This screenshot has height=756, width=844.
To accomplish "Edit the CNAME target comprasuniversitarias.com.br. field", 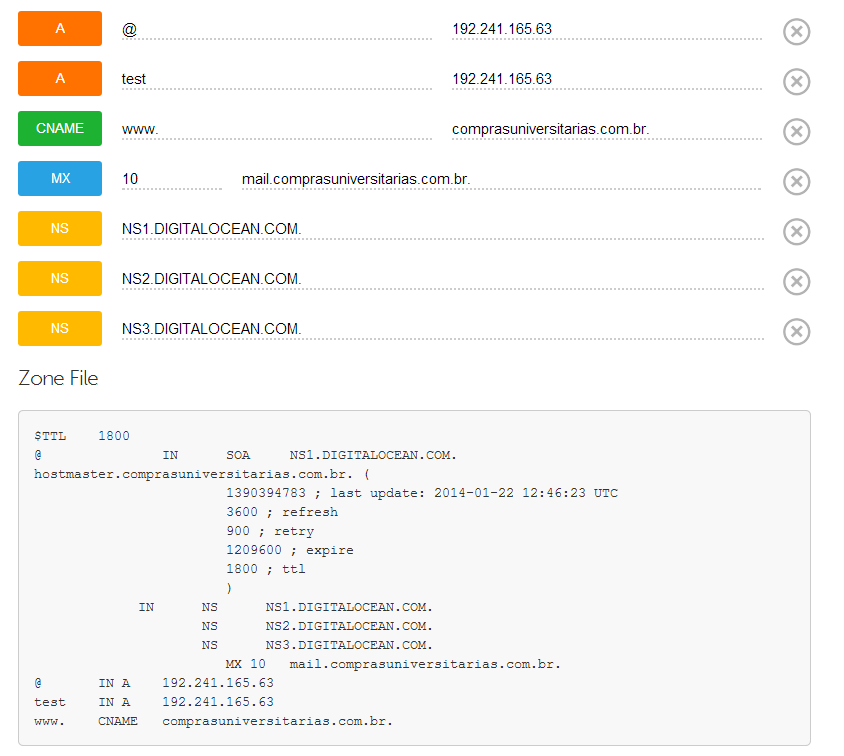I will (607, 129).
